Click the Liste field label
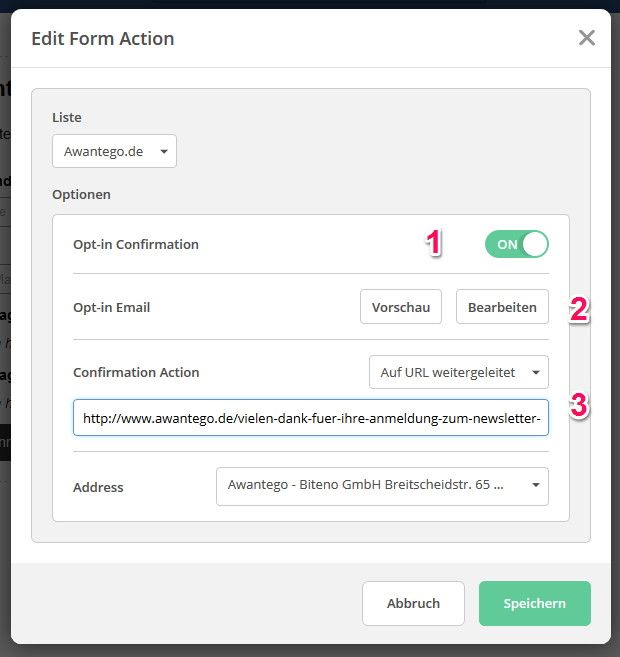This screenshot has height=657, width=620. [66, 117]
